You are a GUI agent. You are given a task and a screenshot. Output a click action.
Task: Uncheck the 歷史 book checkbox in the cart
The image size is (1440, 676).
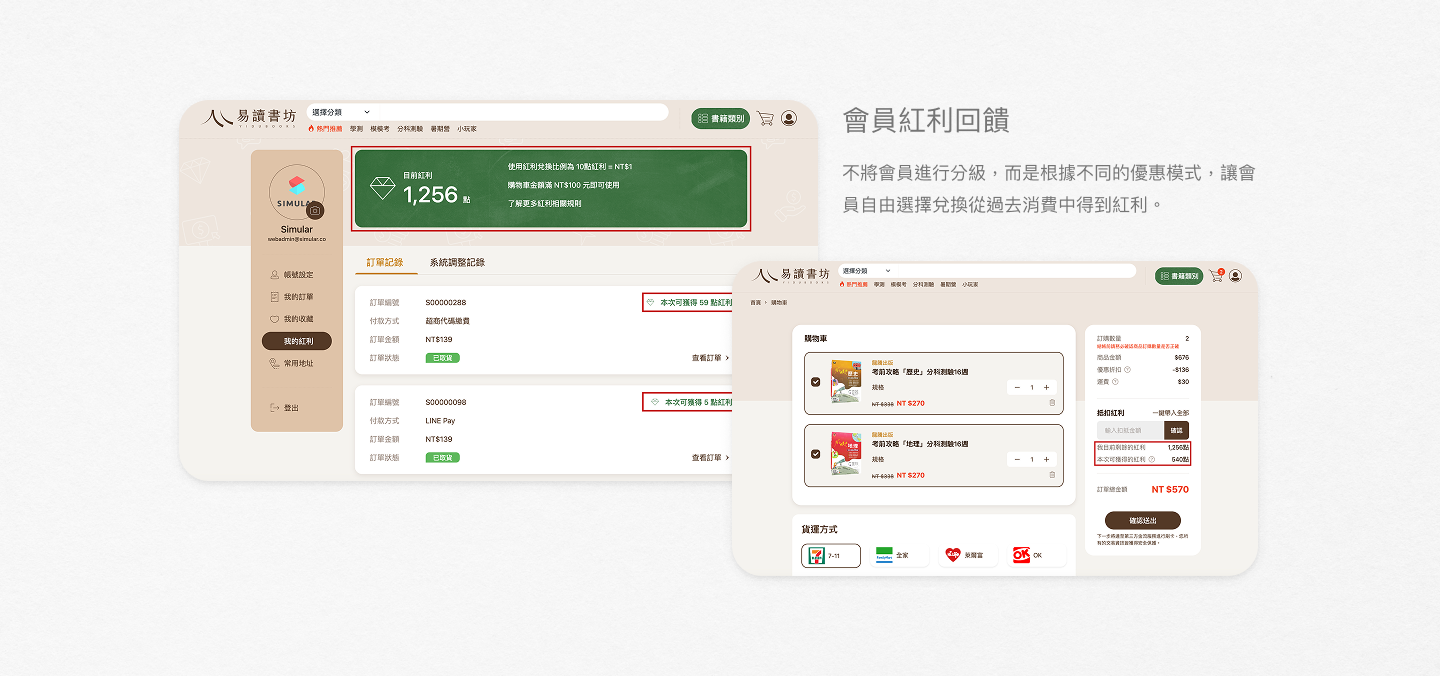(x=816, y=382)
